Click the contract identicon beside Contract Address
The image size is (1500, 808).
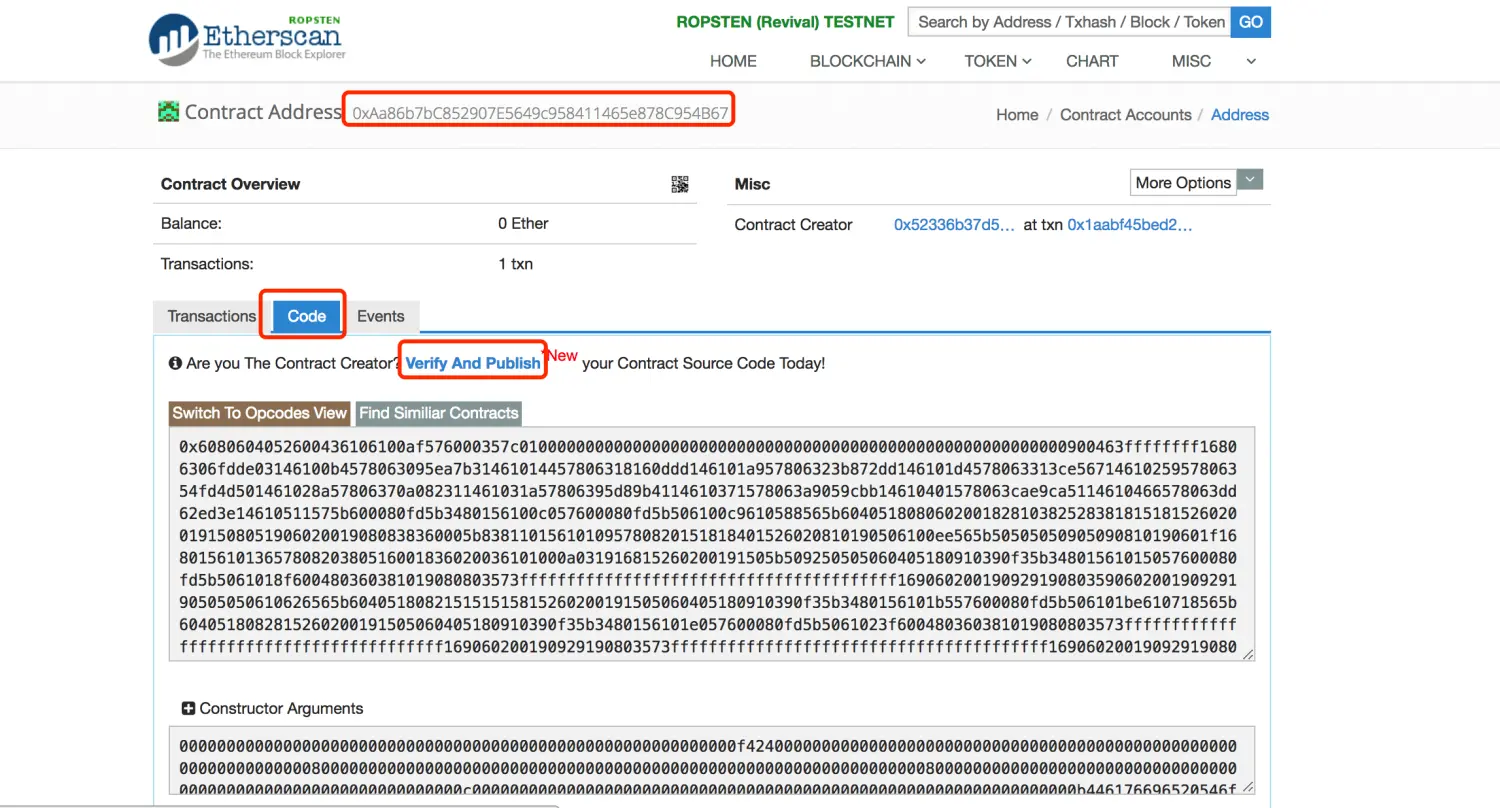(x=169, y=112)
